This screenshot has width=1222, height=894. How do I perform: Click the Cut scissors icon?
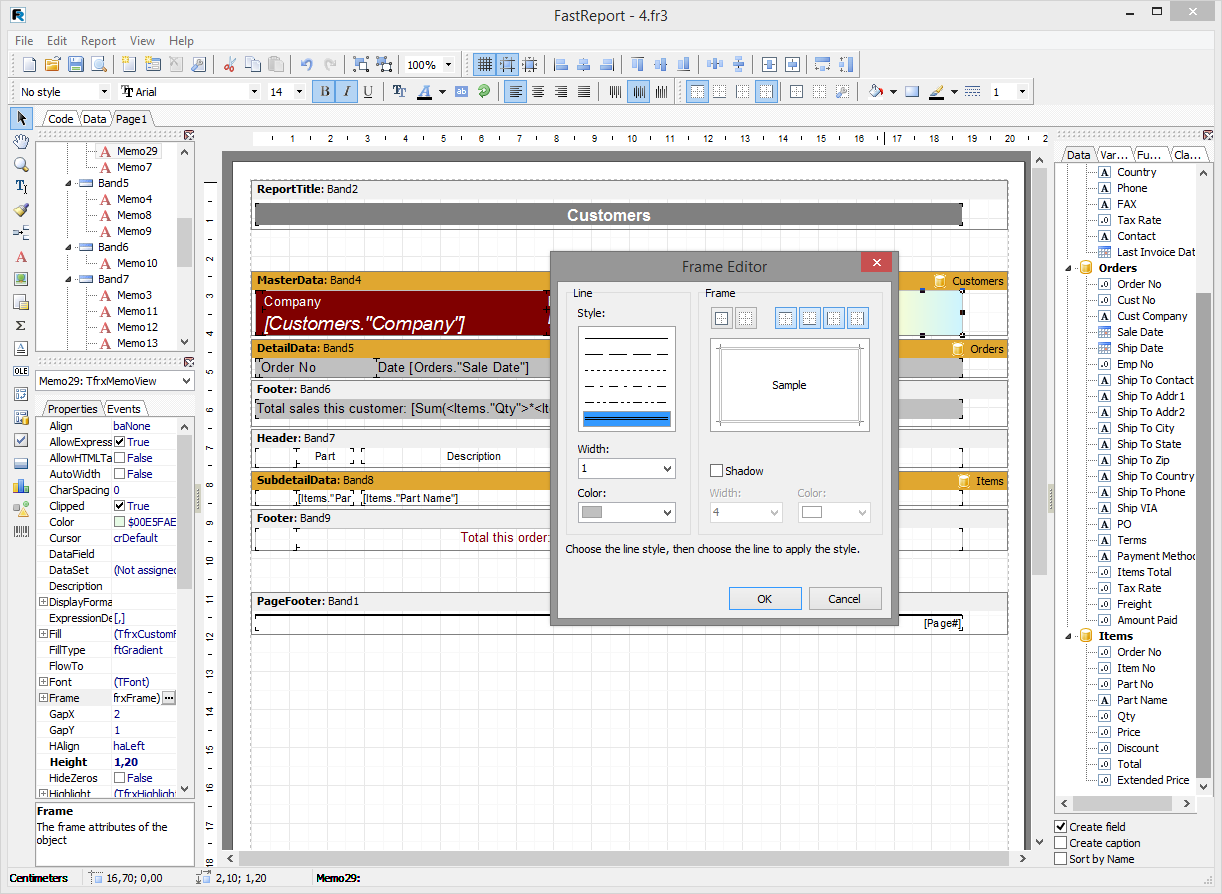pyautogui.click(x=229, y=65)
